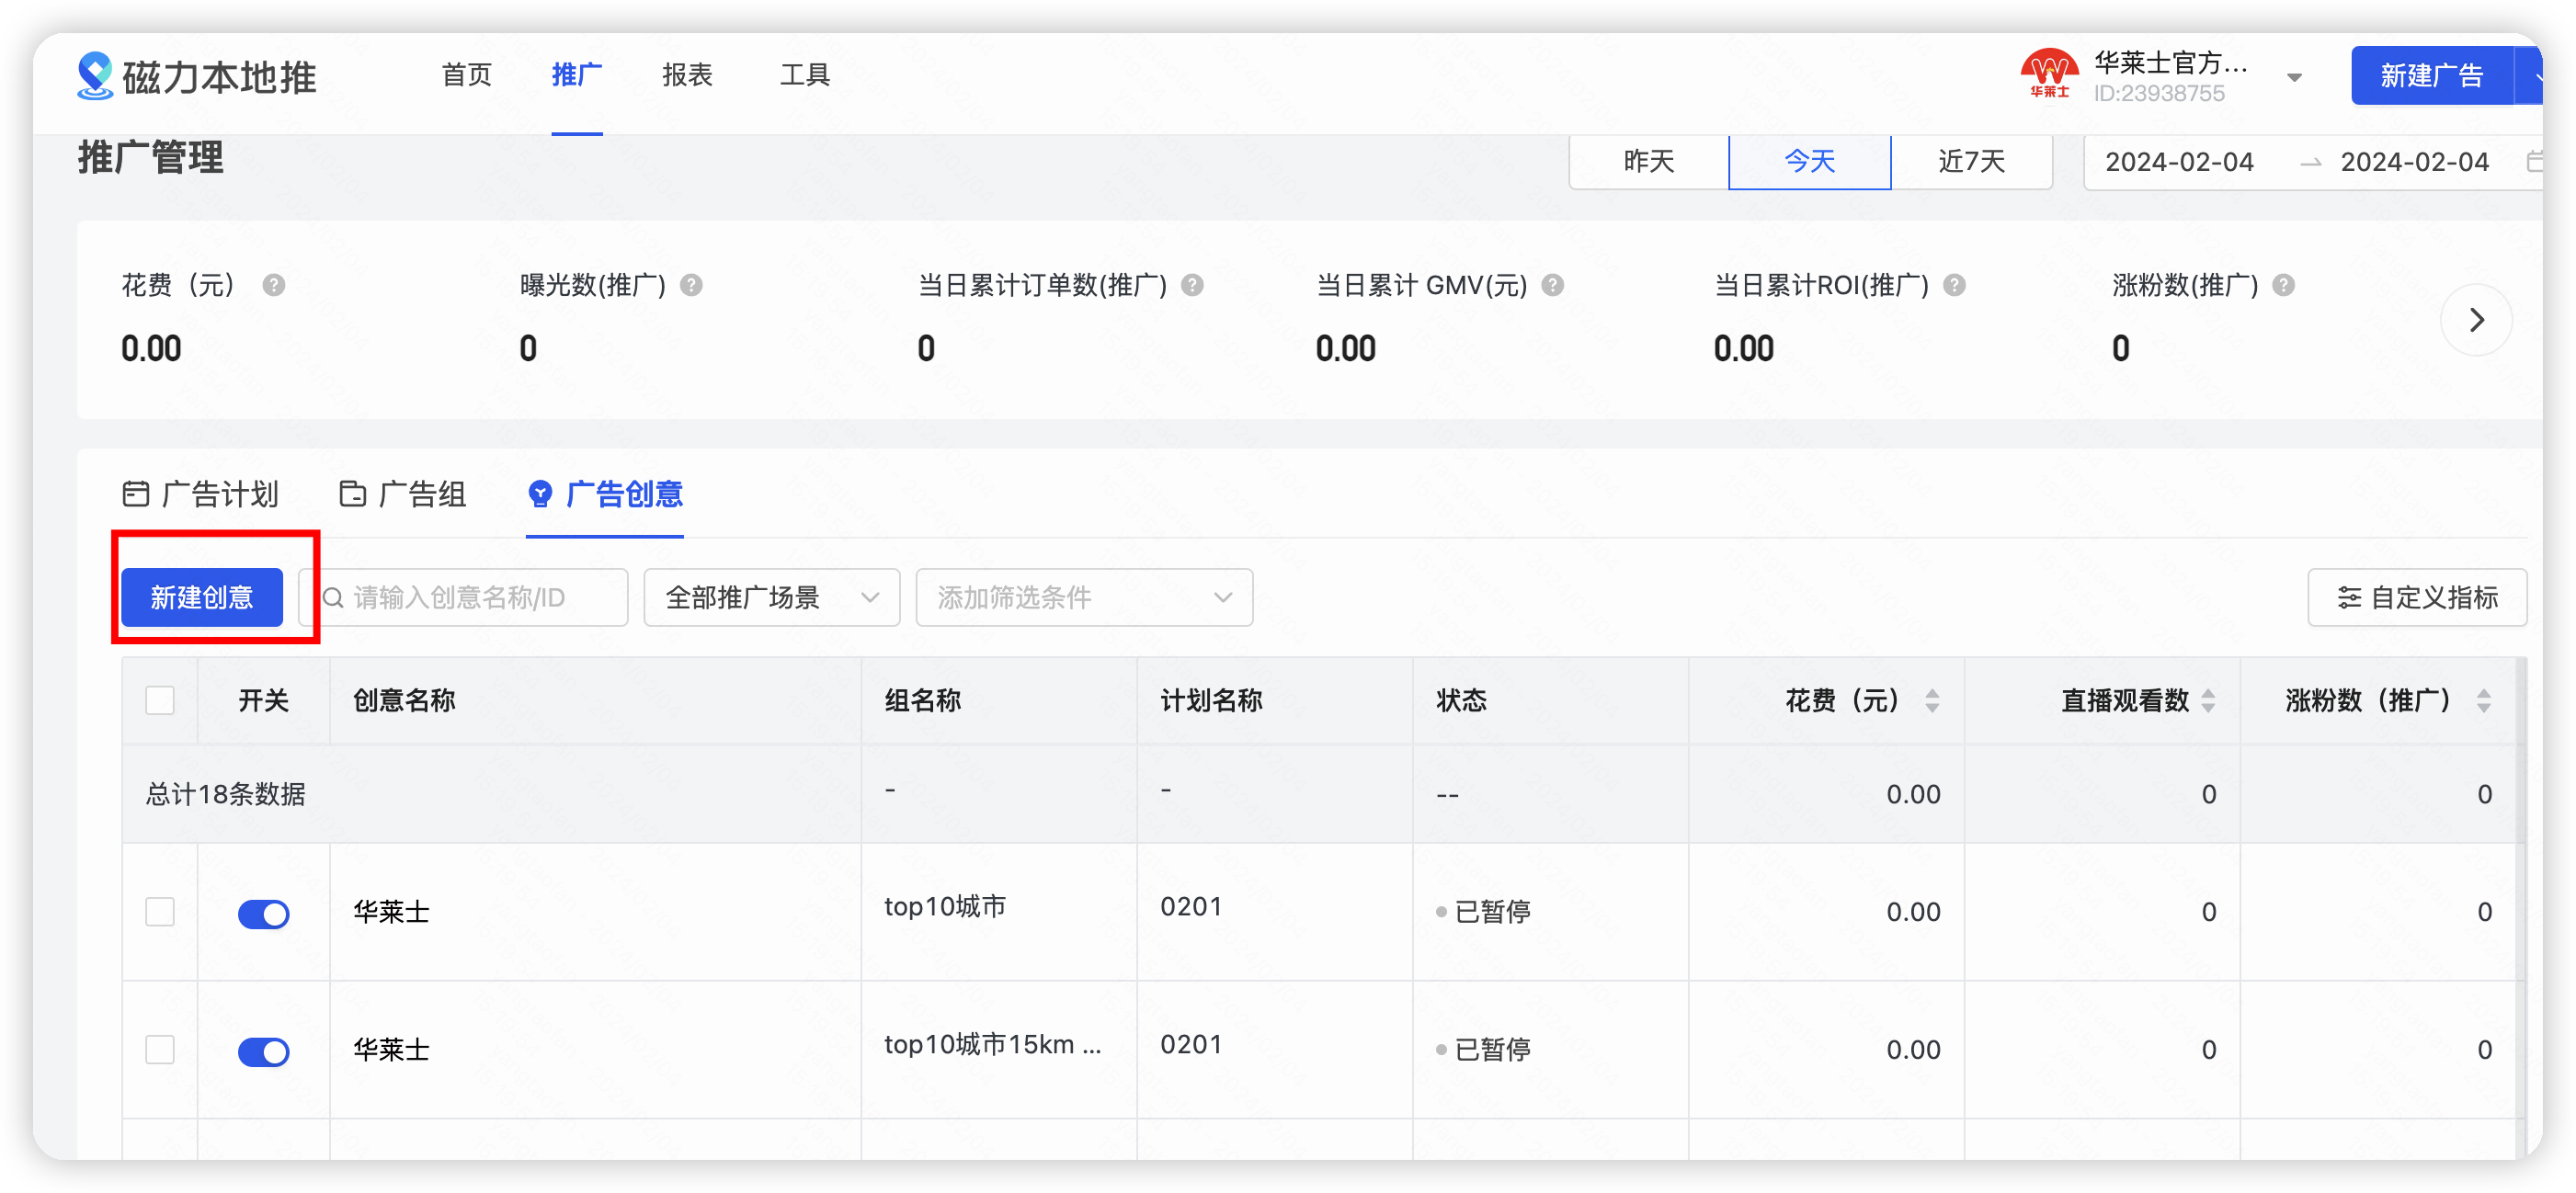Image resolution: width=2576 pixels, height=1193 pixels.
Task: Switch to the 报表 navigation tab
Action: (686, 75)
